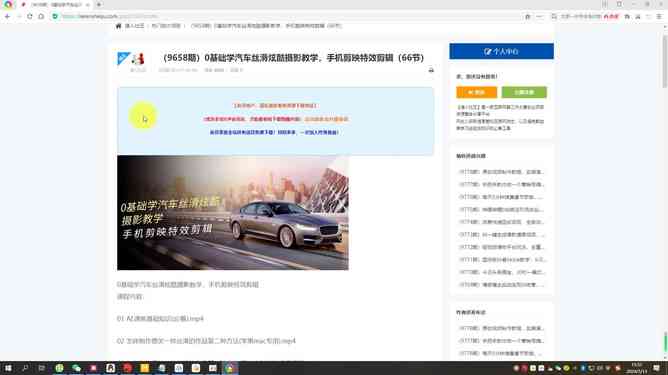Open the blue 个人中心 button
This screenshot has height=375, width=668.
coord(501,51)
